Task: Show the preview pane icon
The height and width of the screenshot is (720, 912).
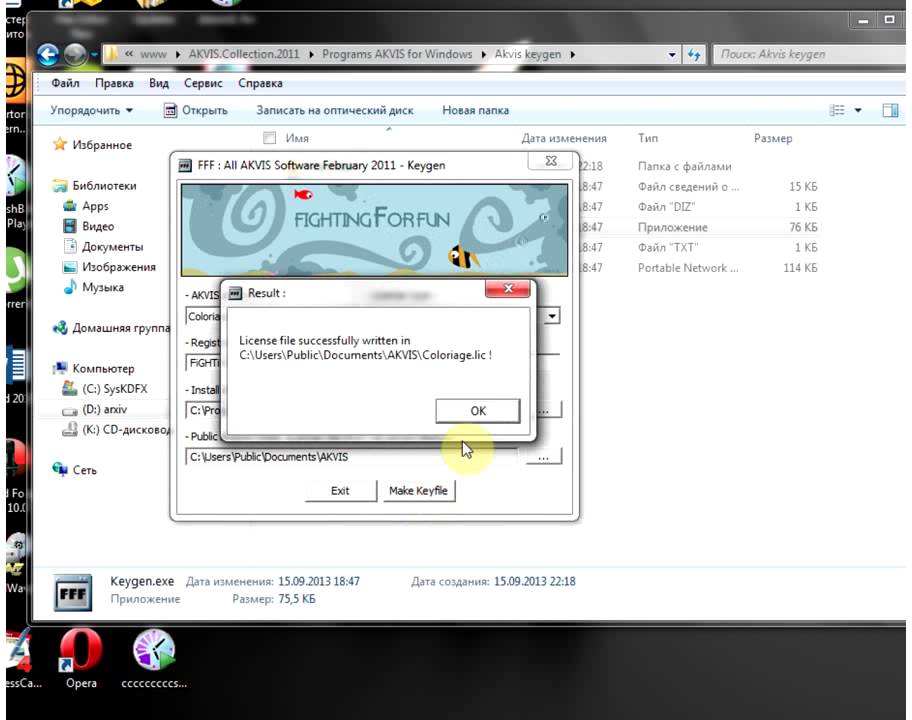Action: click(890, 110)
